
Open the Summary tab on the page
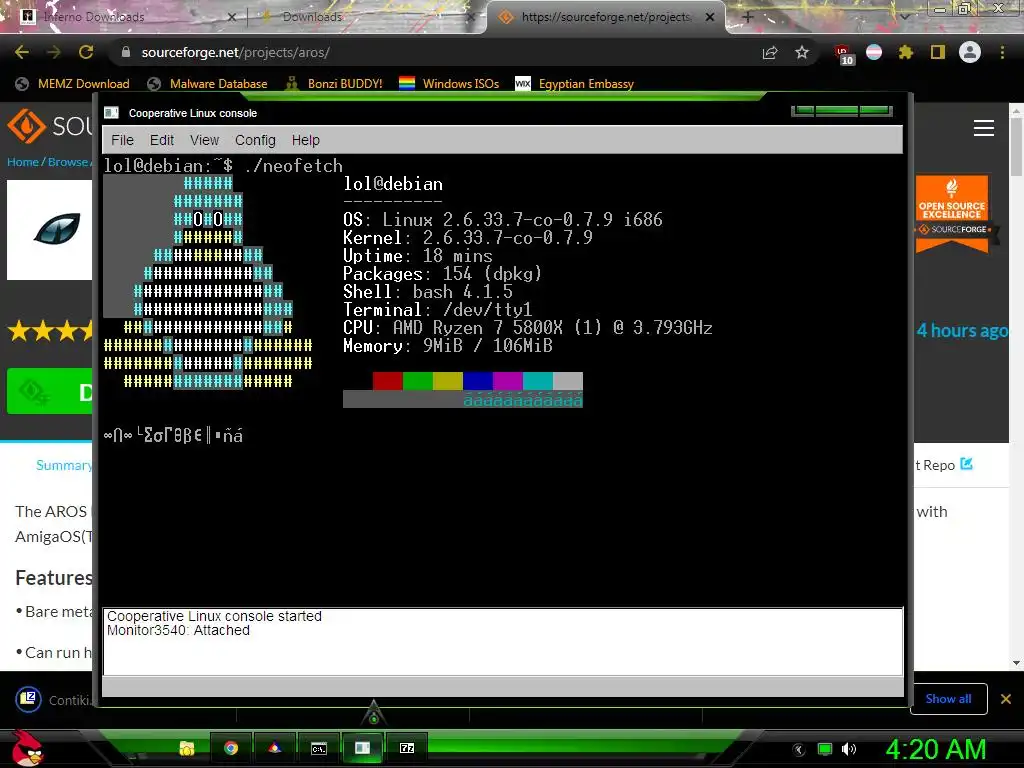click(64, 465)
